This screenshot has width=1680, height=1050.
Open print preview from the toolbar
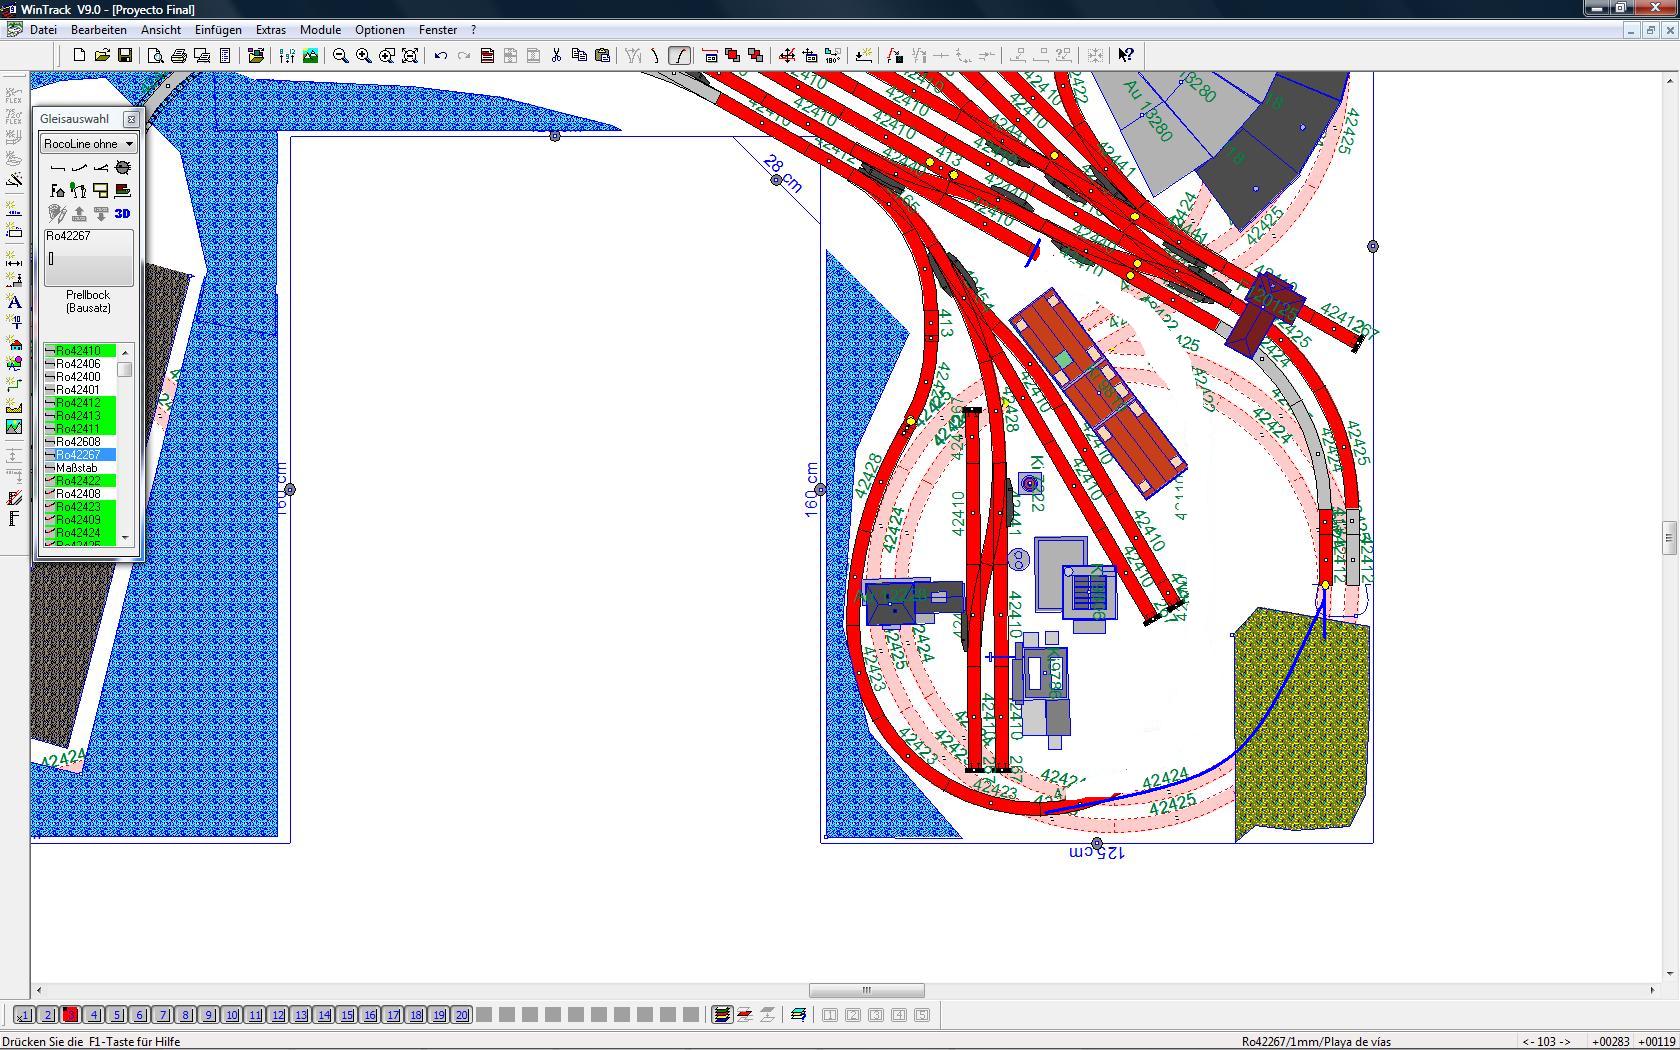(156, 56)
